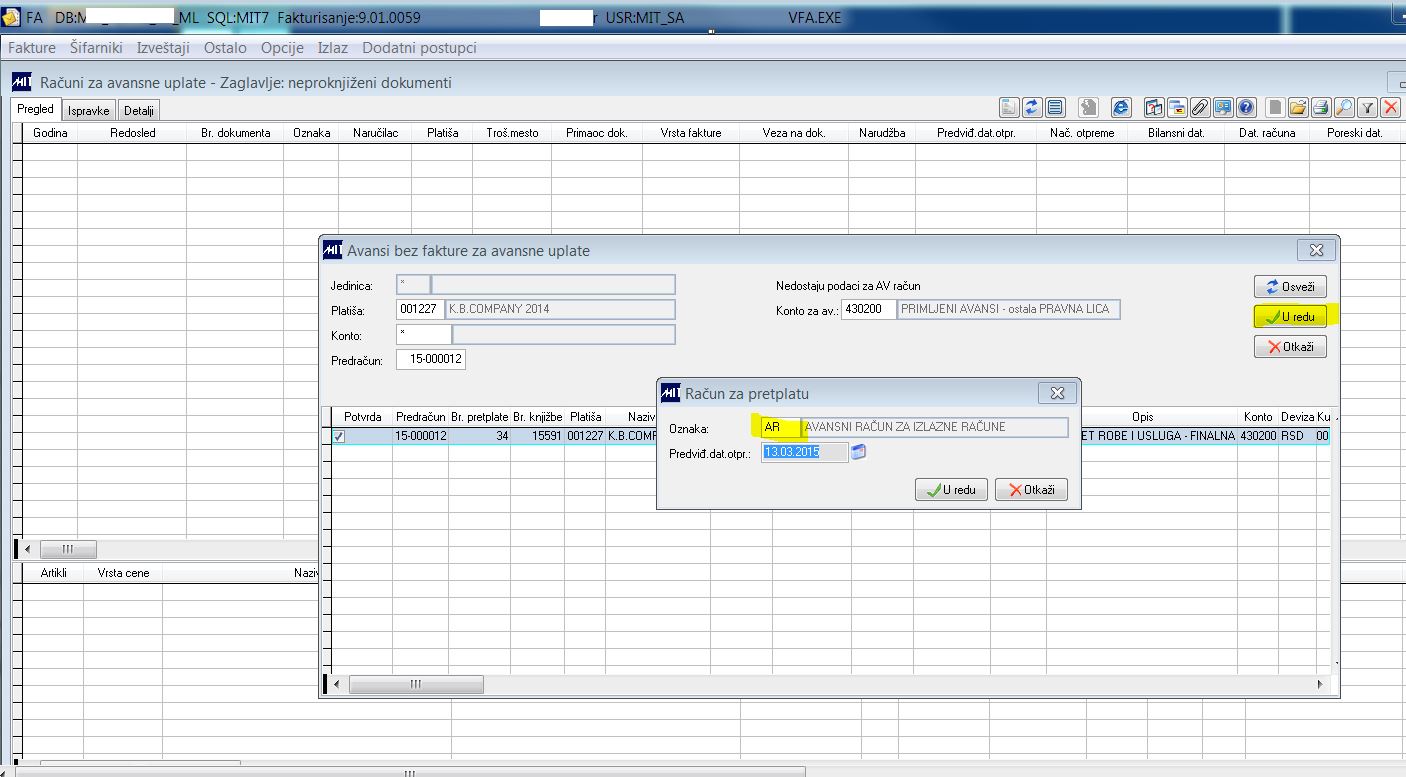
Task: Click the Konto za av. field 430200
Action: click(x=869, y=310)
